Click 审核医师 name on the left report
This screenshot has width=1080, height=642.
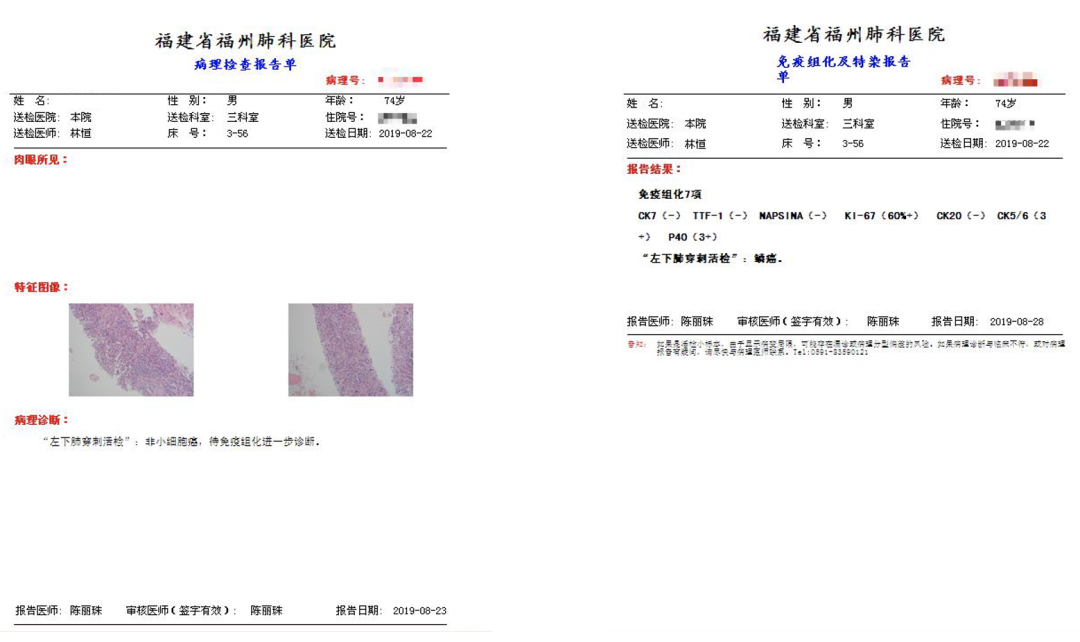tap(267, 611)
